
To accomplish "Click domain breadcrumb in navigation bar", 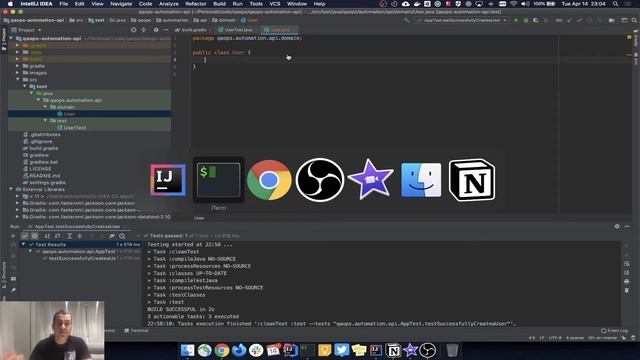I will (224, 20).
